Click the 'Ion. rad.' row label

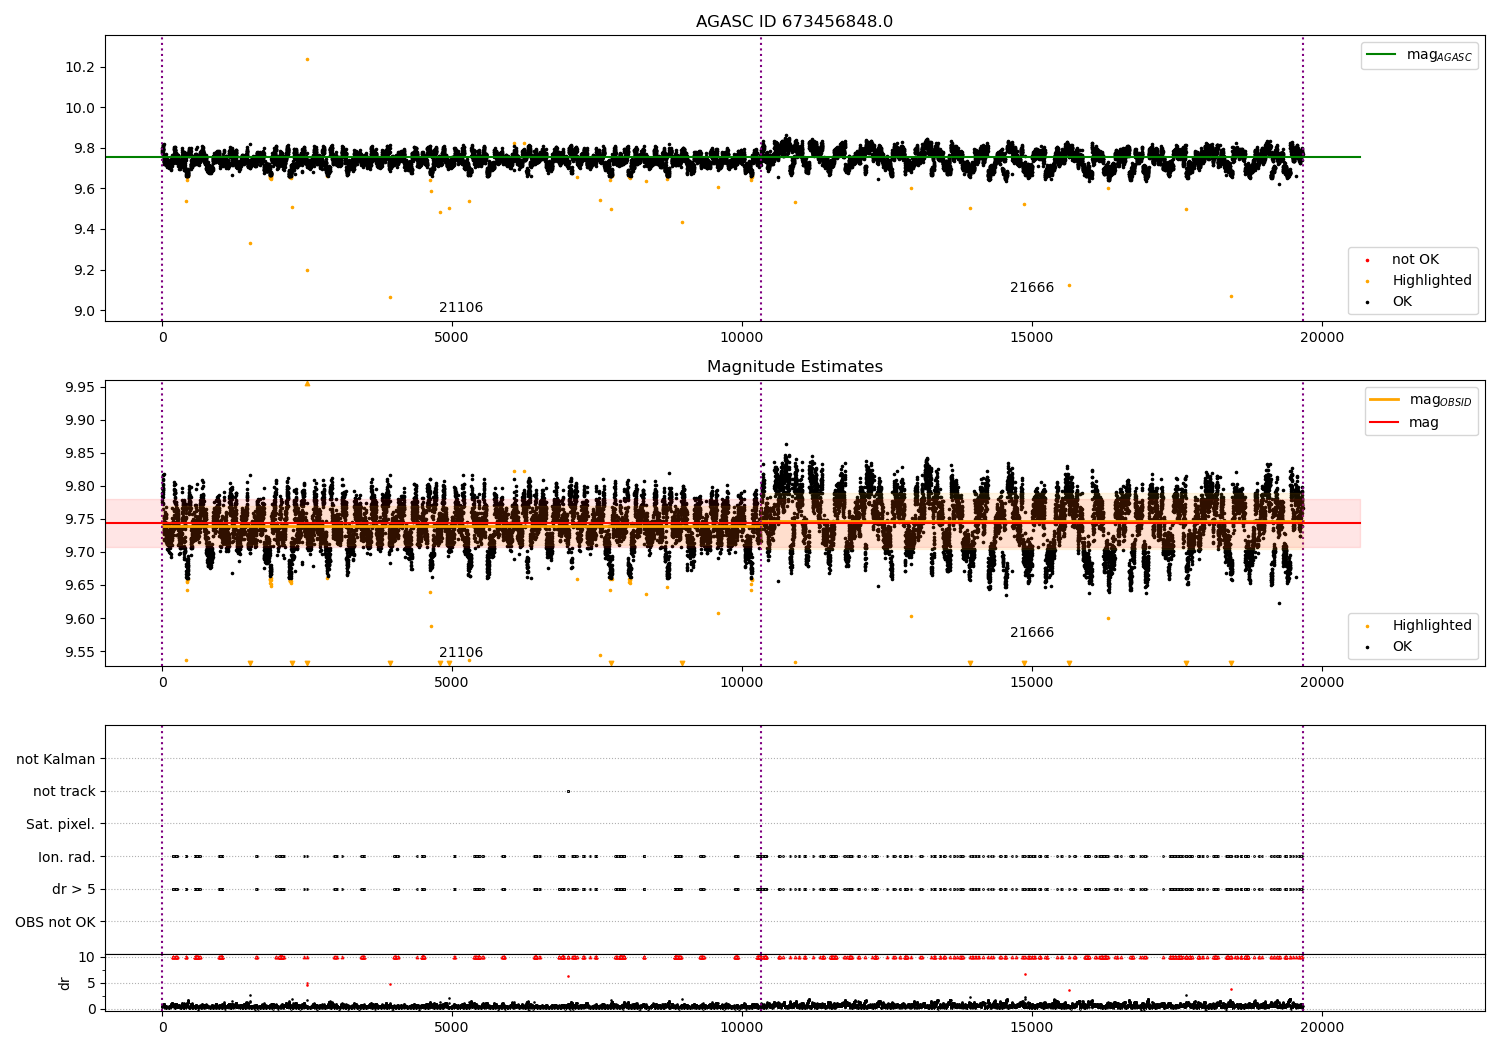(x=67, y=857)
